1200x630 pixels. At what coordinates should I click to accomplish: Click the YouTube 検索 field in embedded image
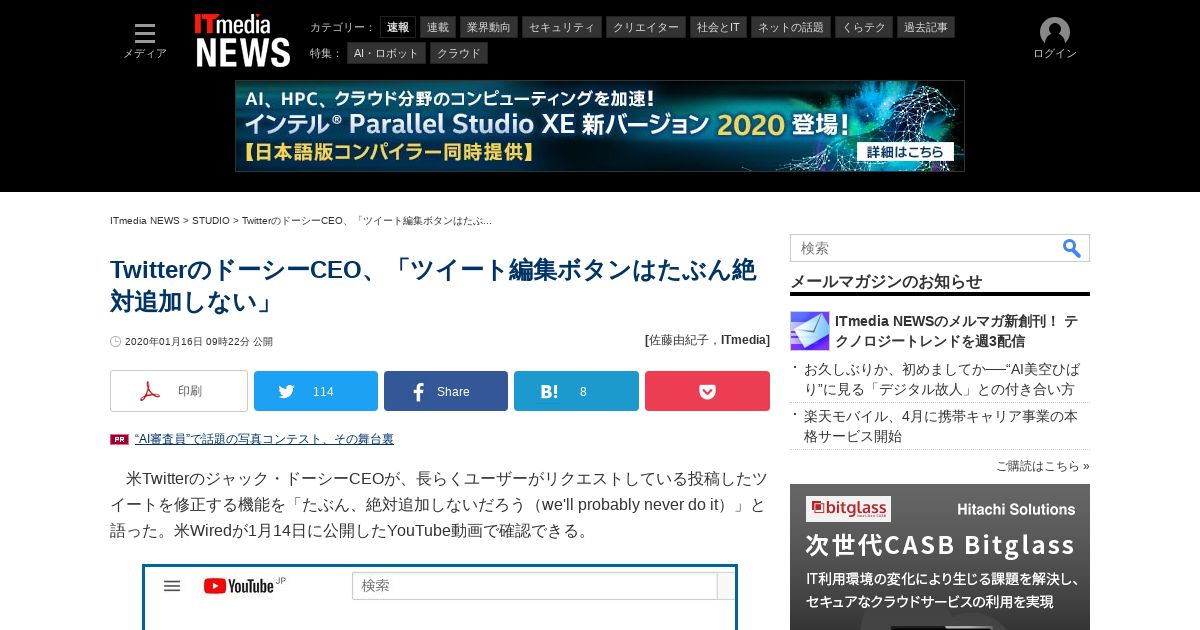[535, 586]
